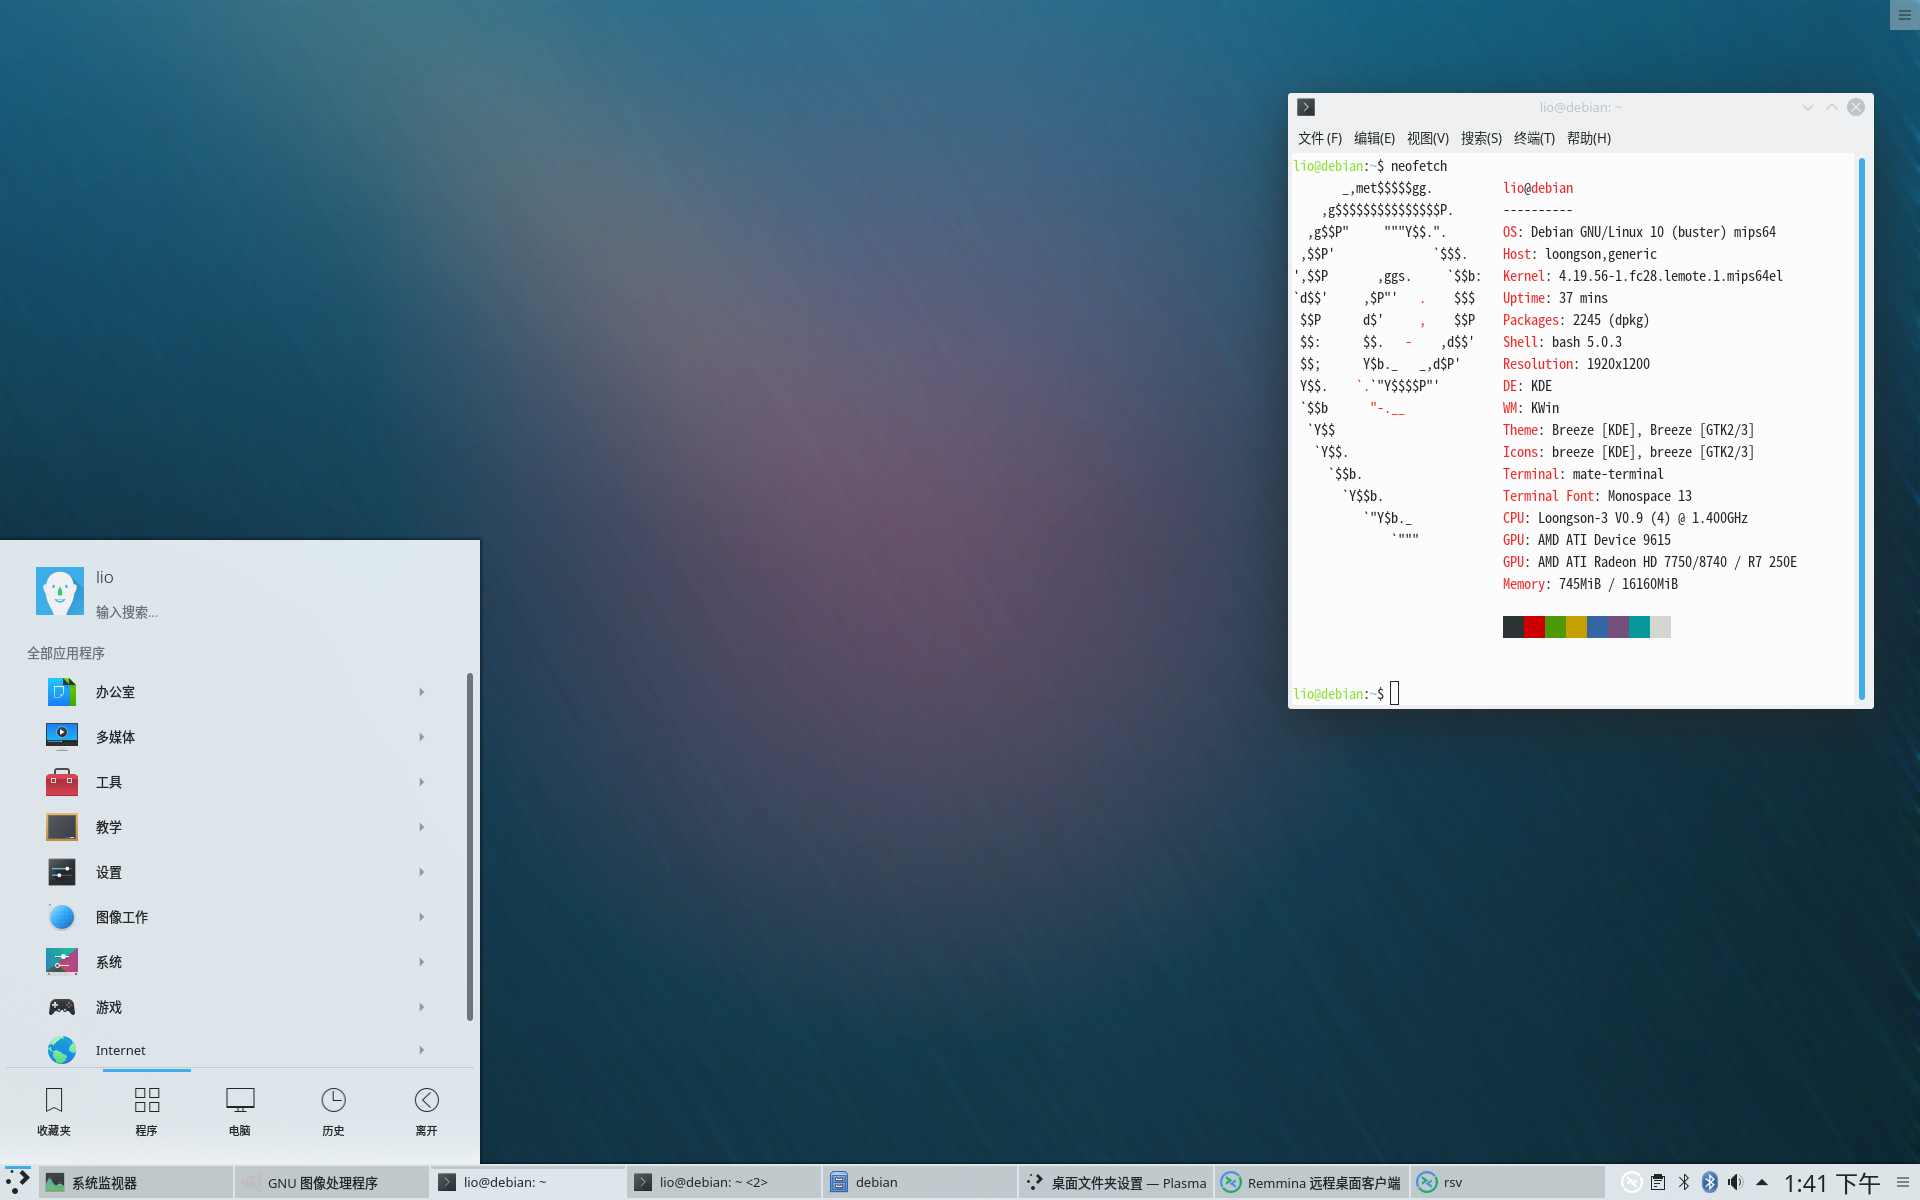Expand the 设置 category submenu arrow
Viewport: 1920px width, 1200px height.
pyautogui.click(x=421, y=871)
